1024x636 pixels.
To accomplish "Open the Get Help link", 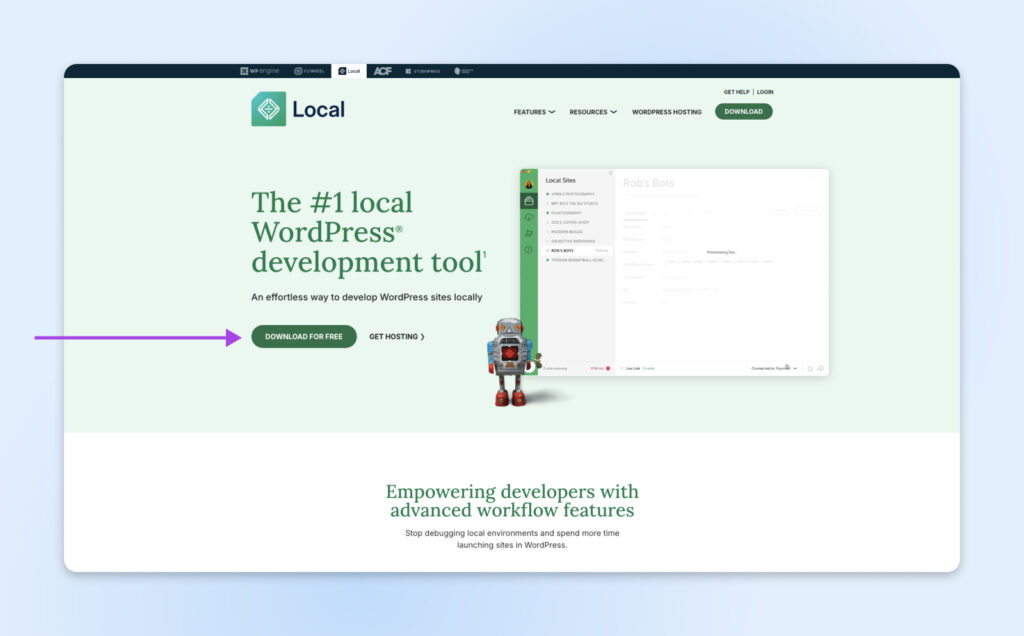I will click(x=736, y=92).
